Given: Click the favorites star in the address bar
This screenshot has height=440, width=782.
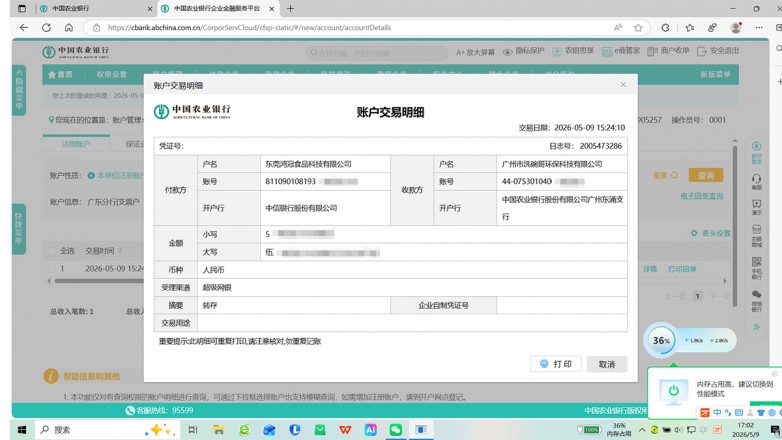Looking at the screenshot, I should (638, 27).
